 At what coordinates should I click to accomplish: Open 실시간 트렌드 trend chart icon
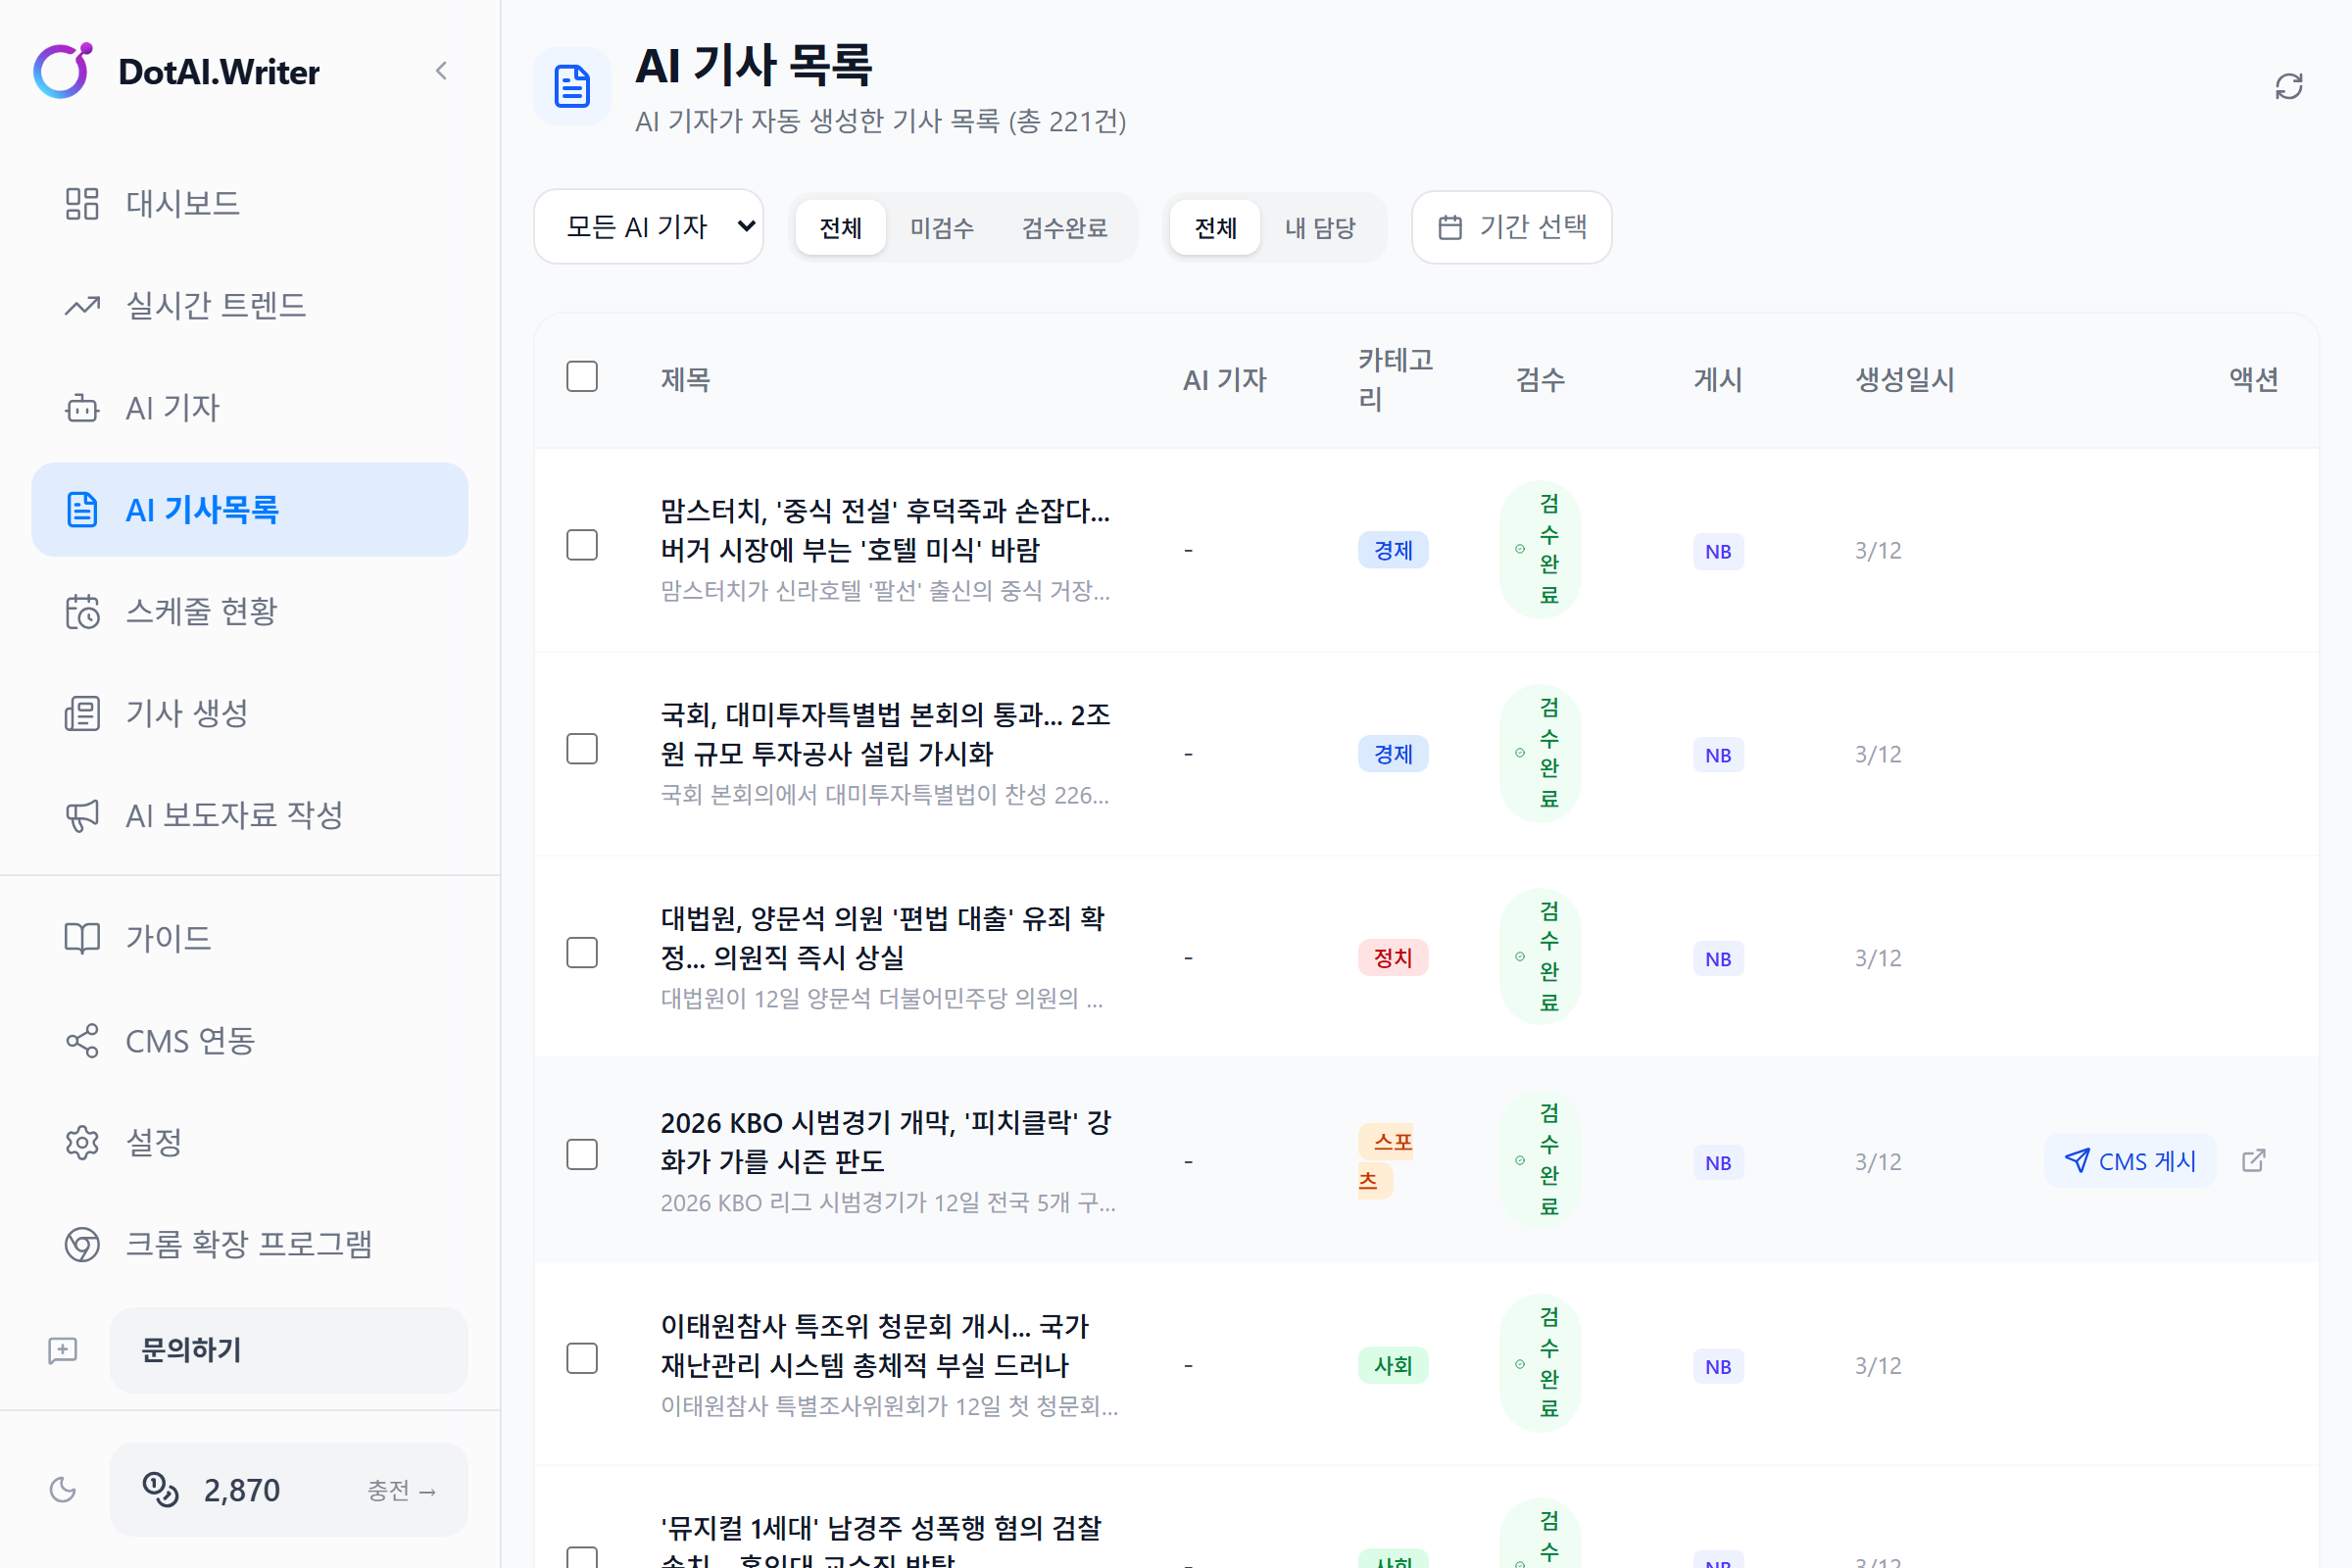point(82,305)
